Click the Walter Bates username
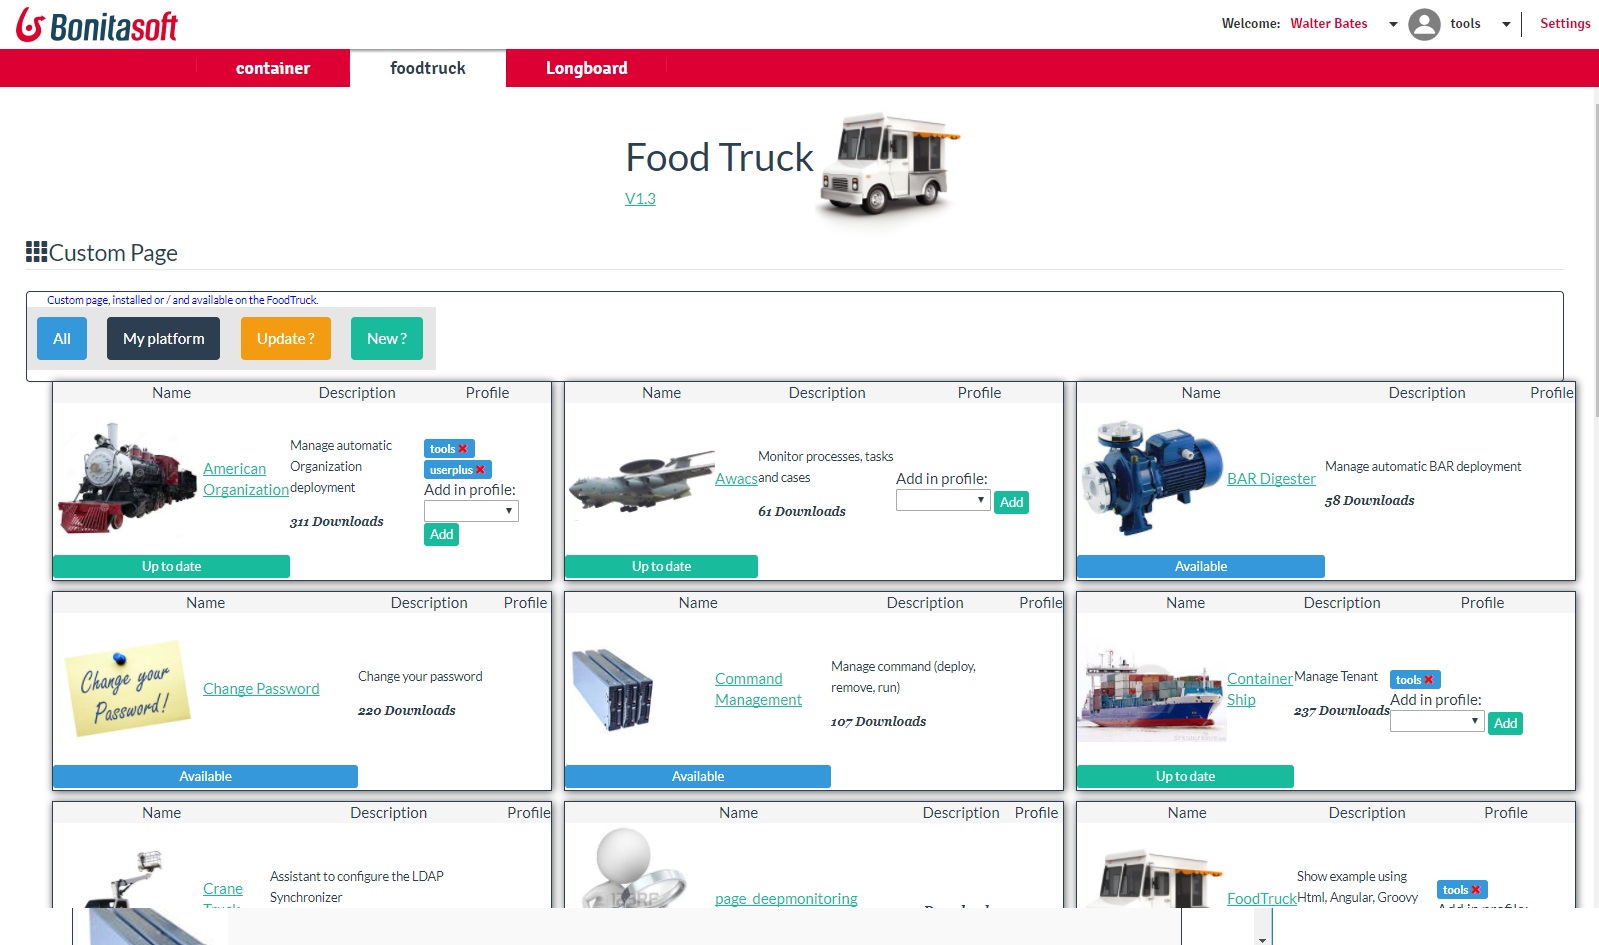1599x945 pixels. click(x=1328, y=23)
